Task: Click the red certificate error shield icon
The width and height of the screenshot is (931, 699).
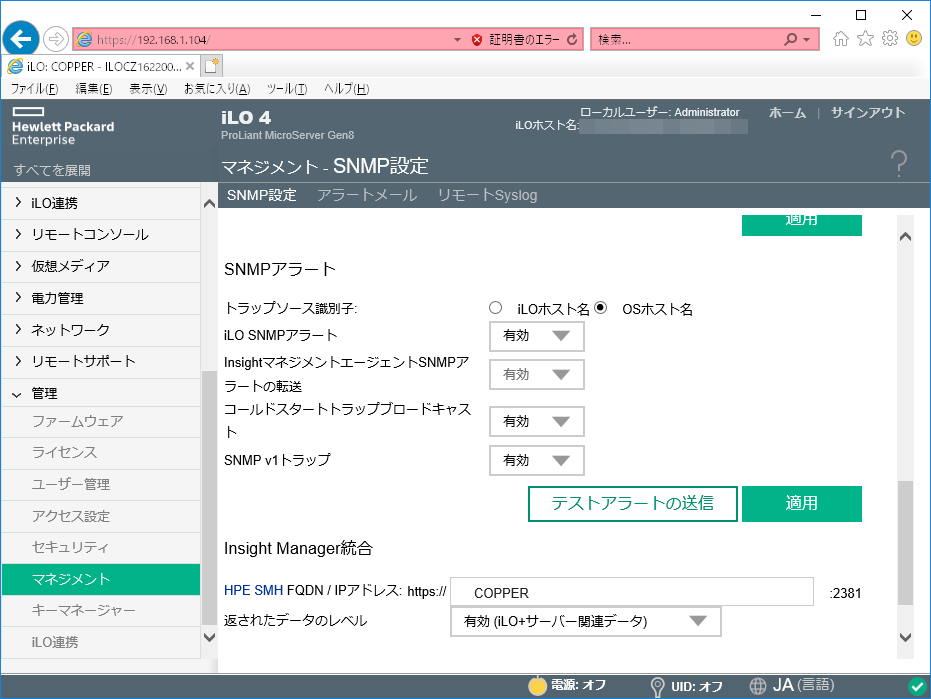Action: (x=476, y=40)
